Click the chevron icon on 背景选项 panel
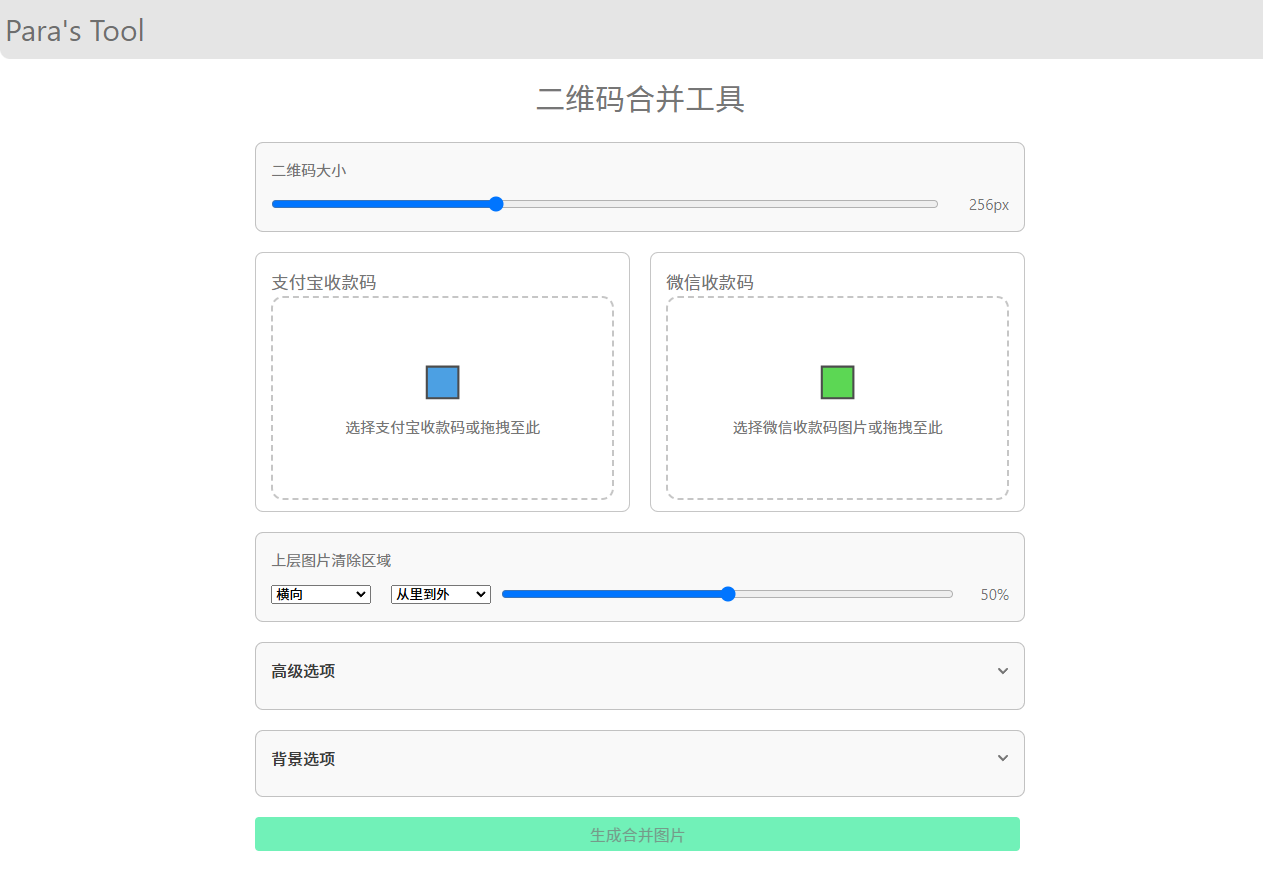The width and height of the screenshot is (1263, 890). click(1002, 758)
